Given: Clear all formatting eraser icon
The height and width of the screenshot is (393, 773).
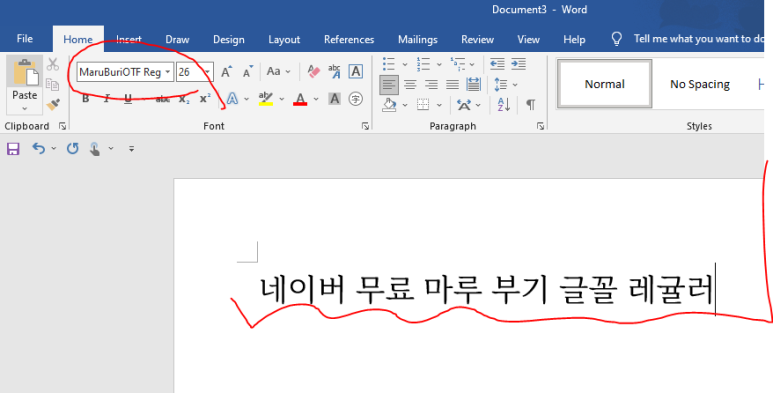Looking at the screenshot, I should pos(314,71).
